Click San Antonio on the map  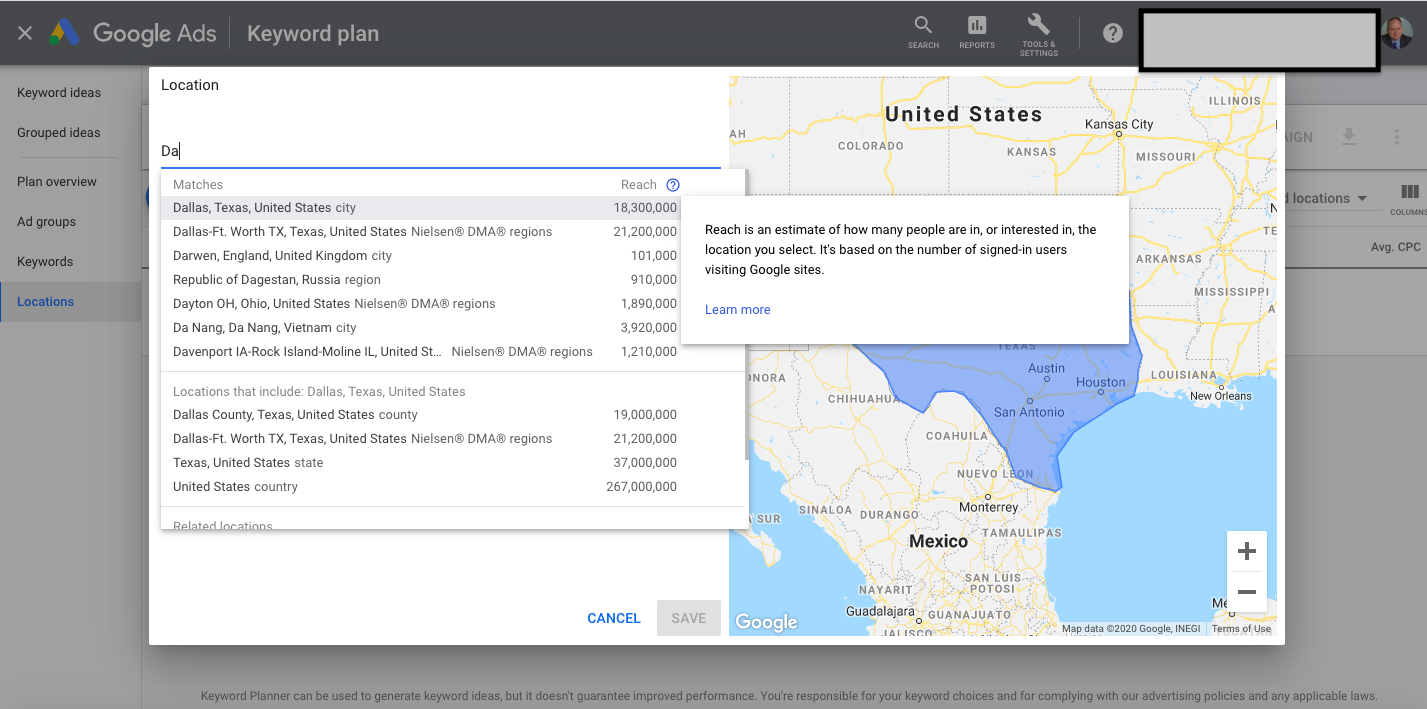point(1029,412)
